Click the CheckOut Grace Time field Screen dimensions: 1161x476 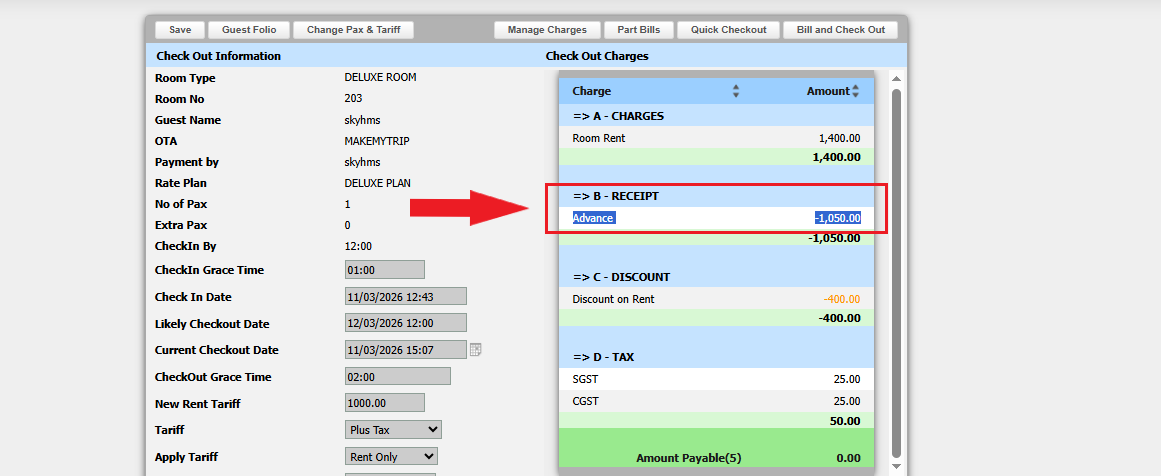(397, 377)
